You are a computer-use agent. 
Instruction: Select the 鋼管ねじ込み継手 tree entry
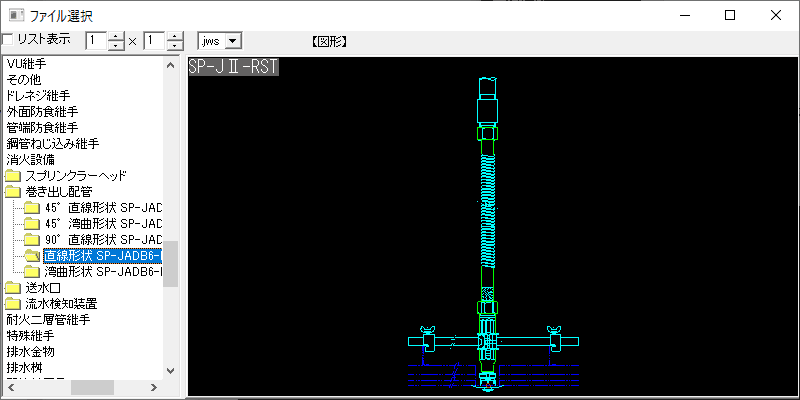(53, 143)
